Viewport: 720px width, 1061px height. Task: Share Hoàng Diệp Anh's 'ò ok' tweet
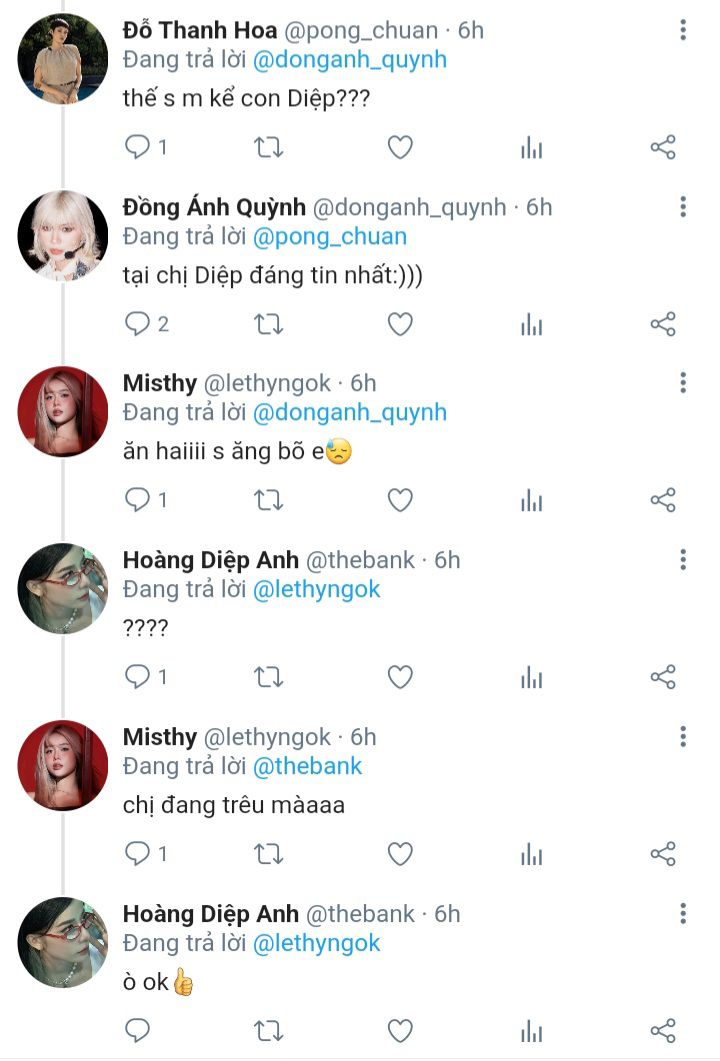[x=663, y=1030]
